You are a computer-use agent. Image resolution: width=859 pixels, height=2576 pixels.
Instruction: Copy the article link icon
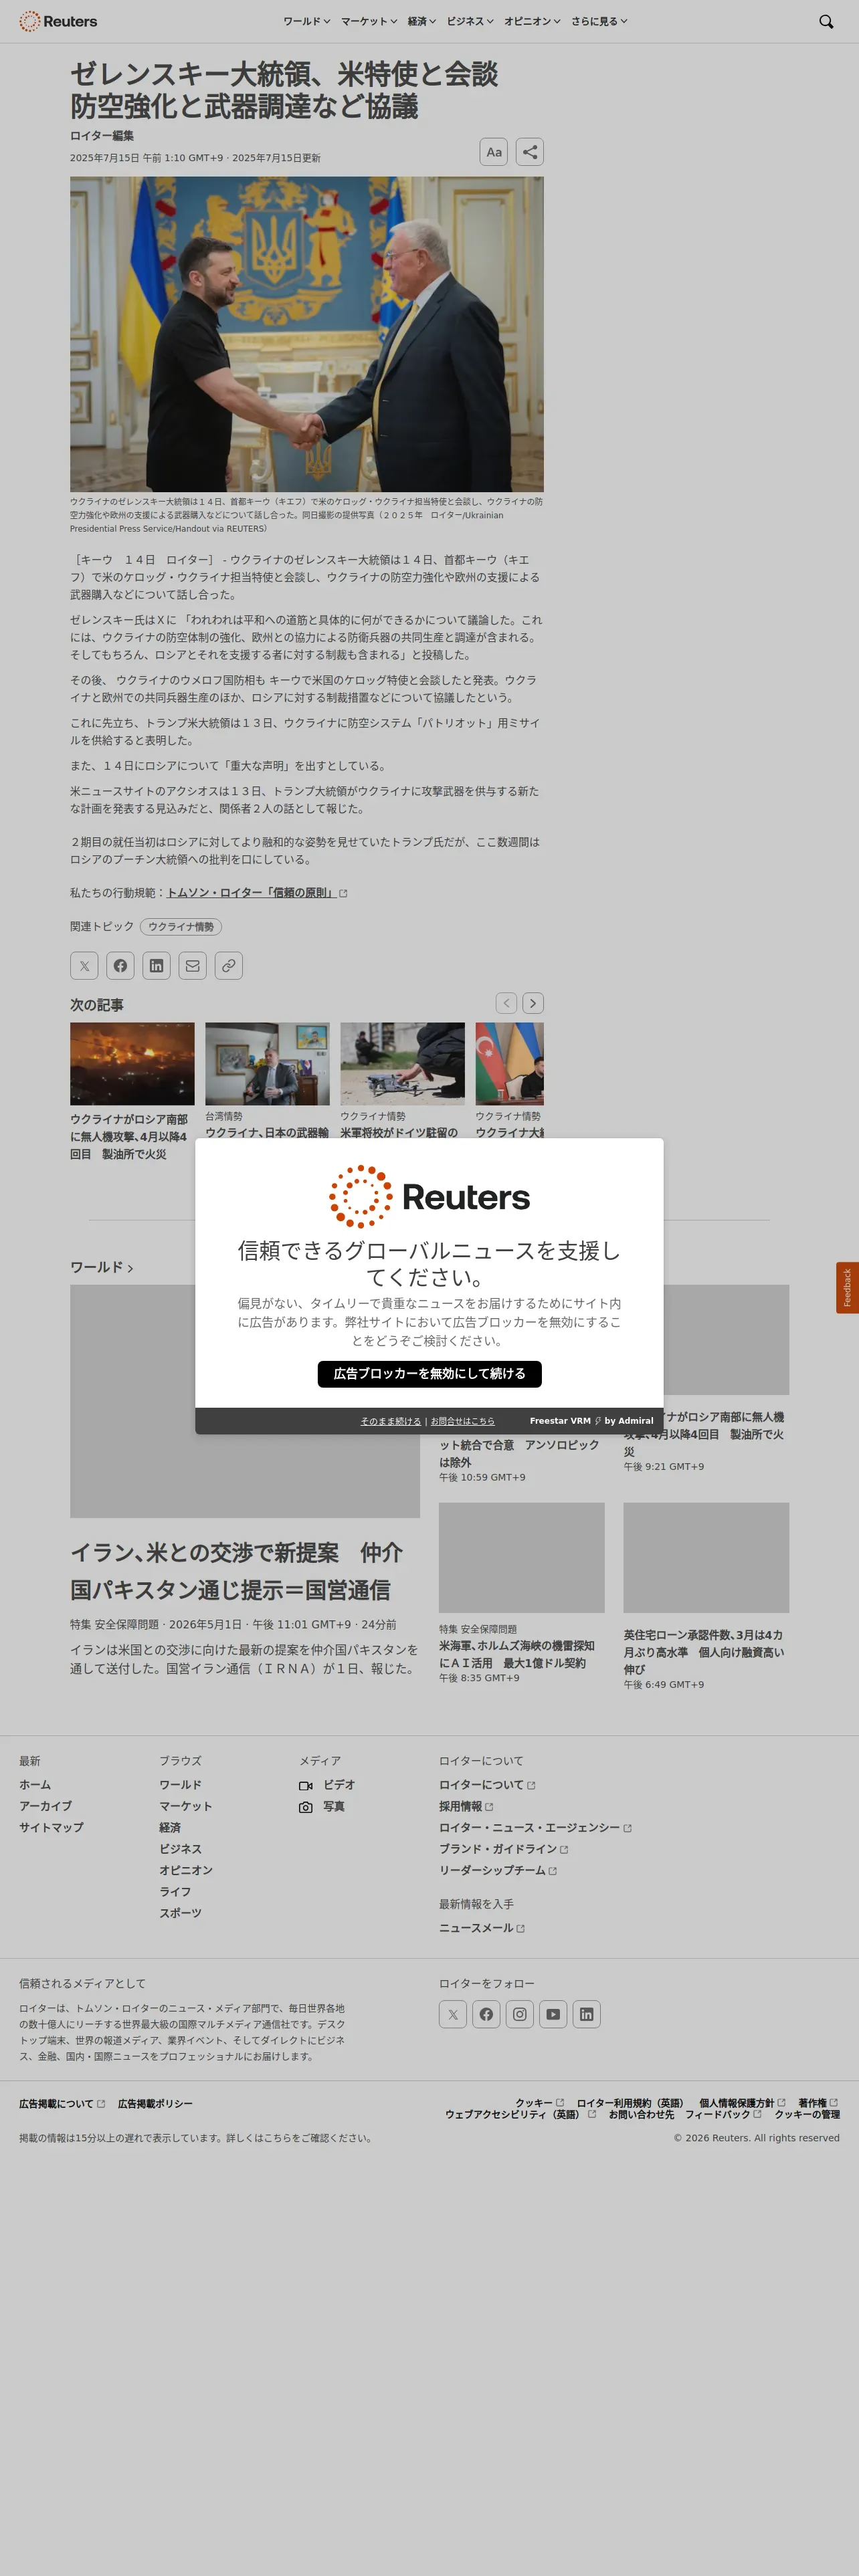(228, 966)
